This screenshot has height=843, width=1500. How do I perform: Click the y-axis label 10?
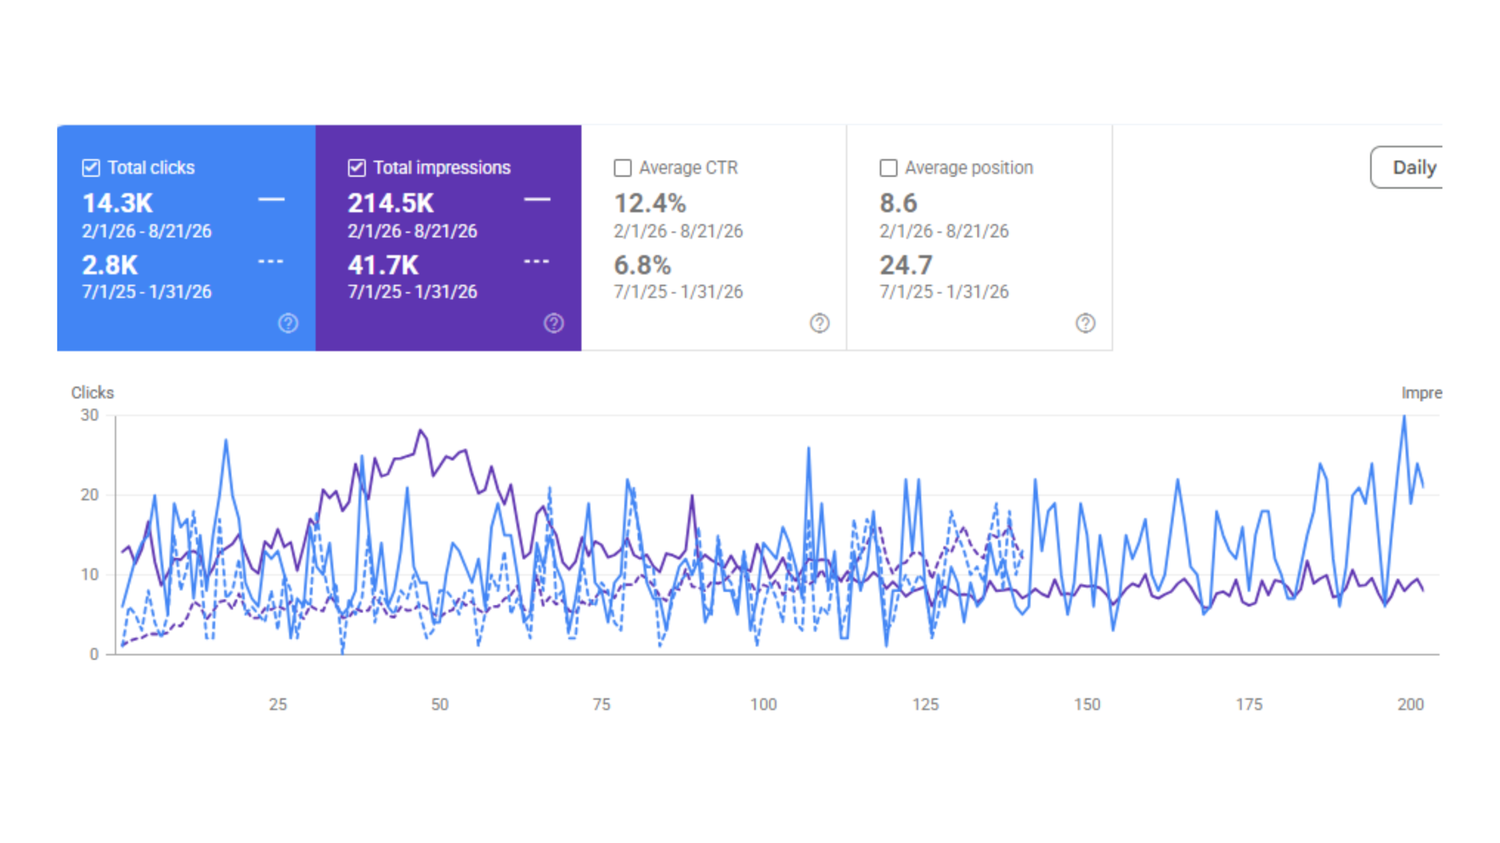point(90,575)
